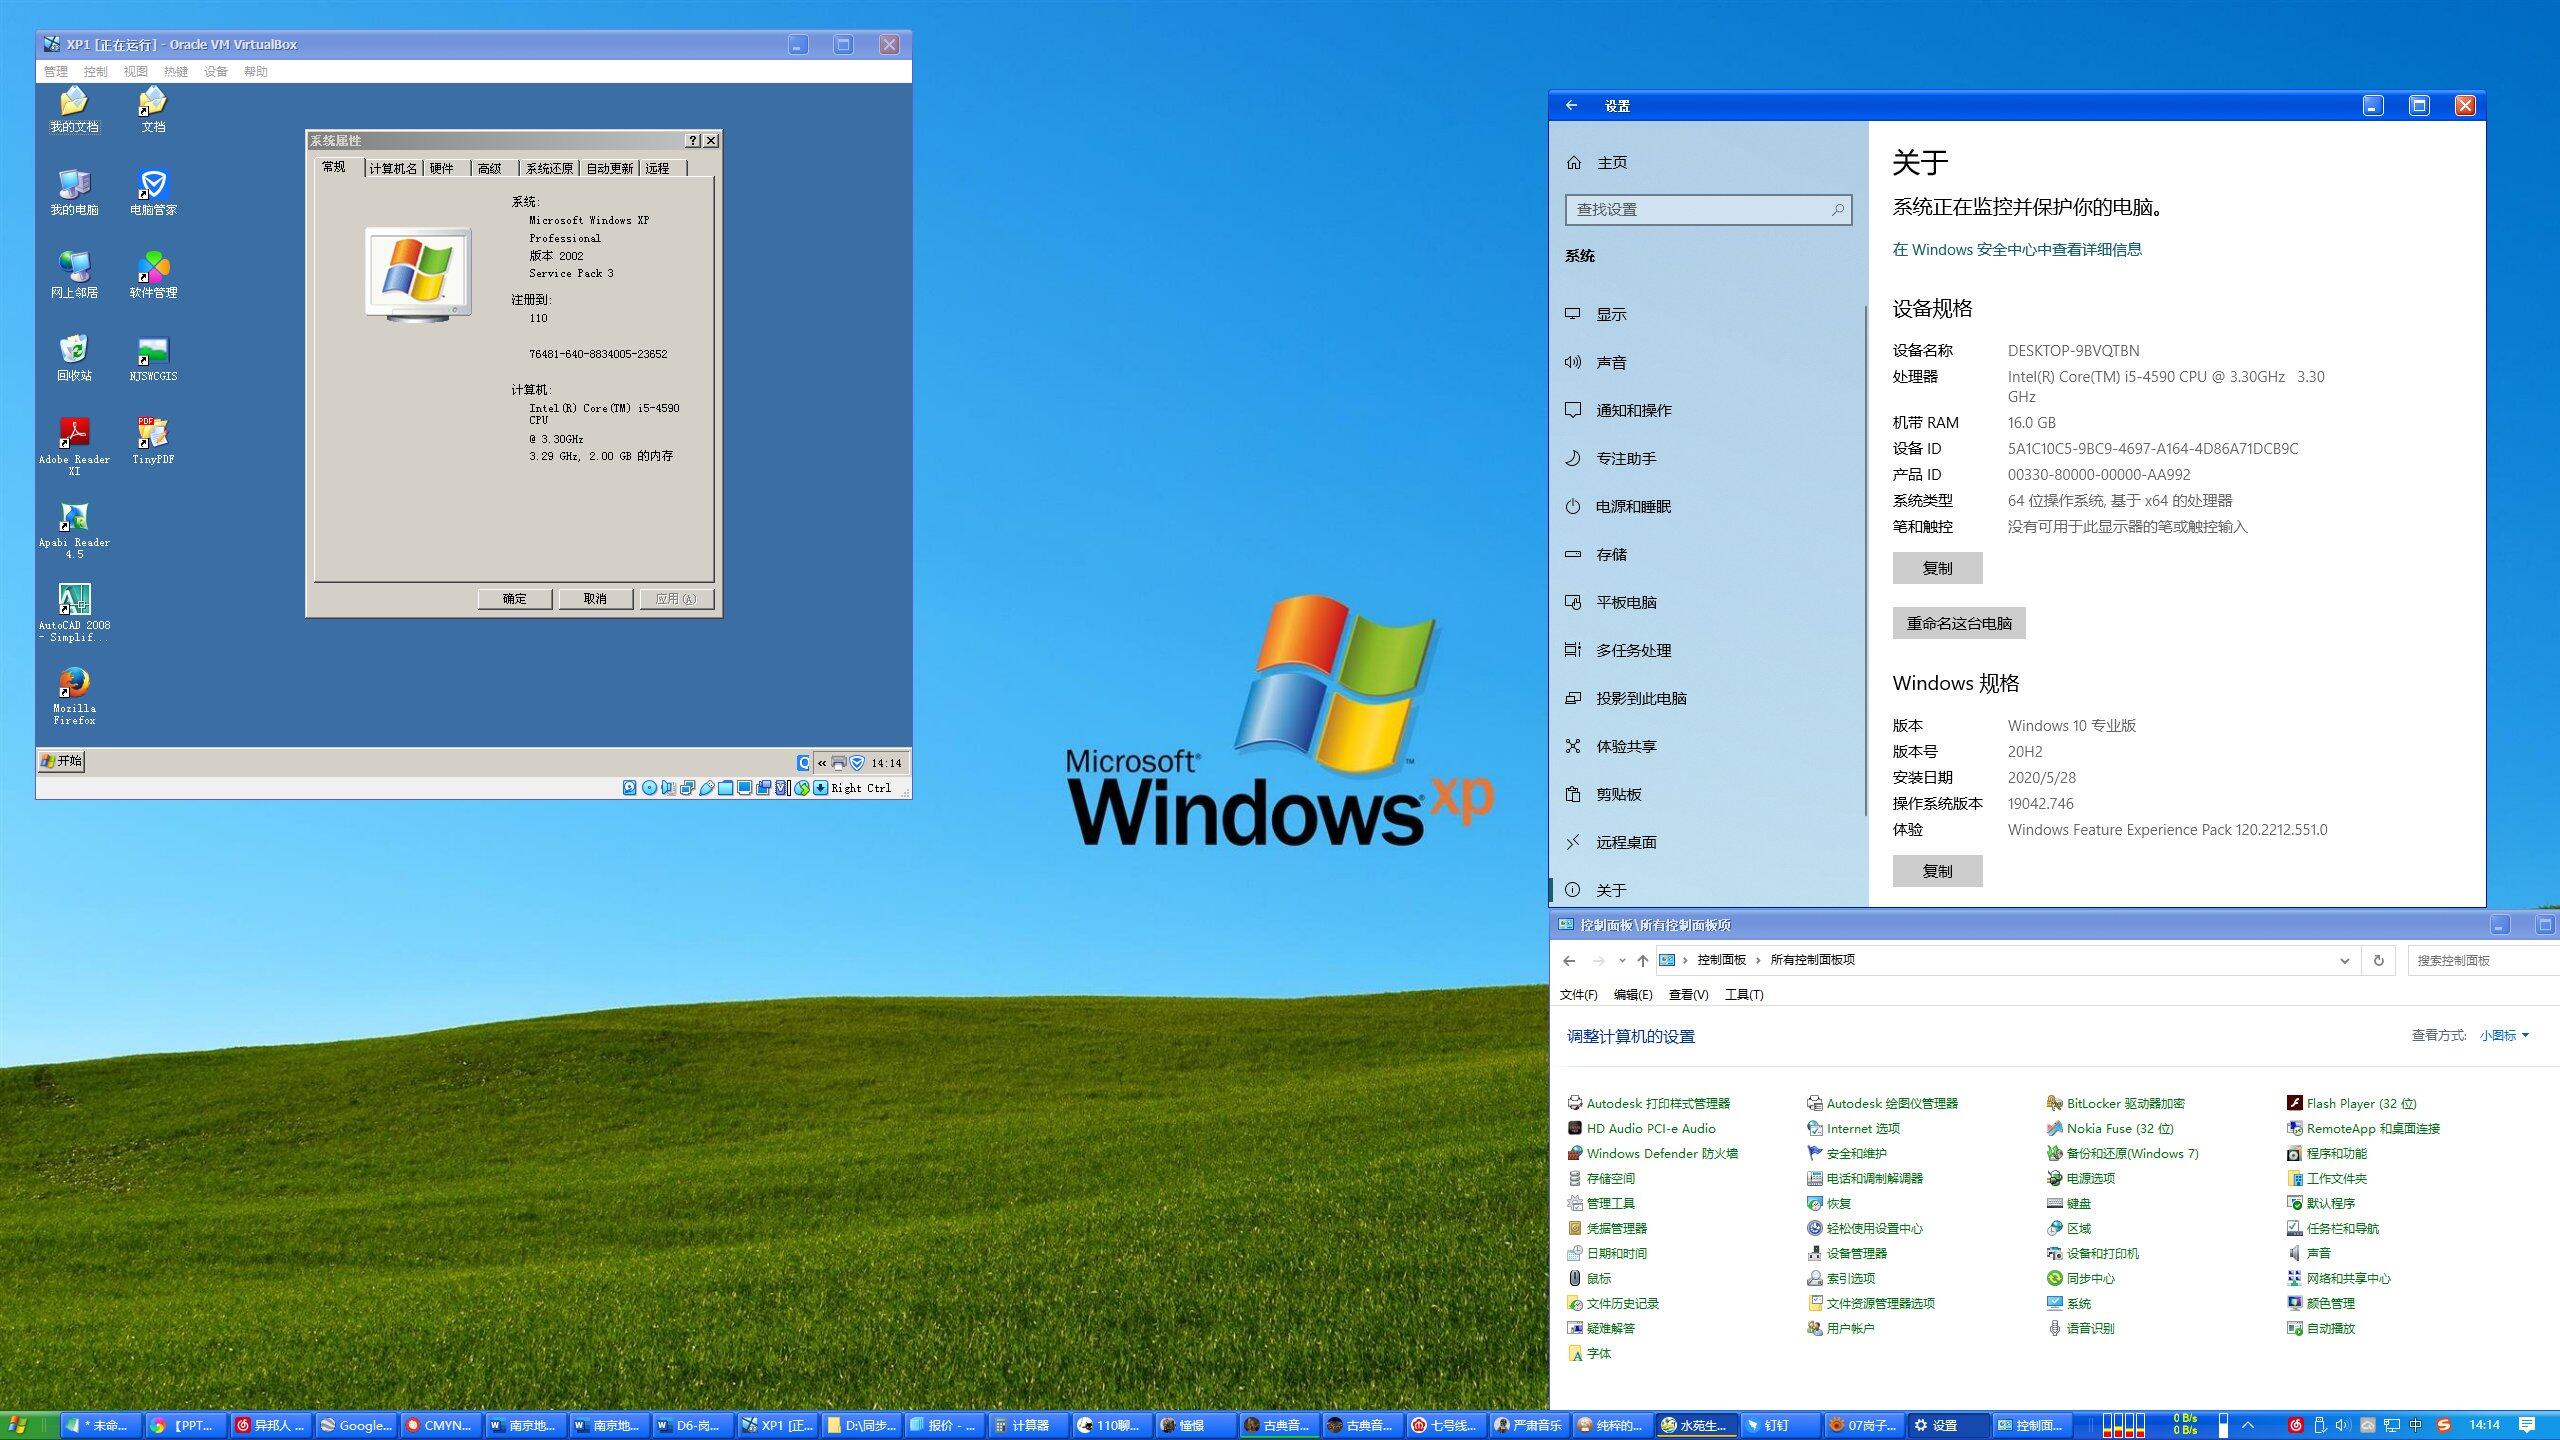Image resolution: width=2560 pixels, height=1440 pixels.
Task: Open 软件管理 shortcut on XP desktop
Action: pos(153,276)
